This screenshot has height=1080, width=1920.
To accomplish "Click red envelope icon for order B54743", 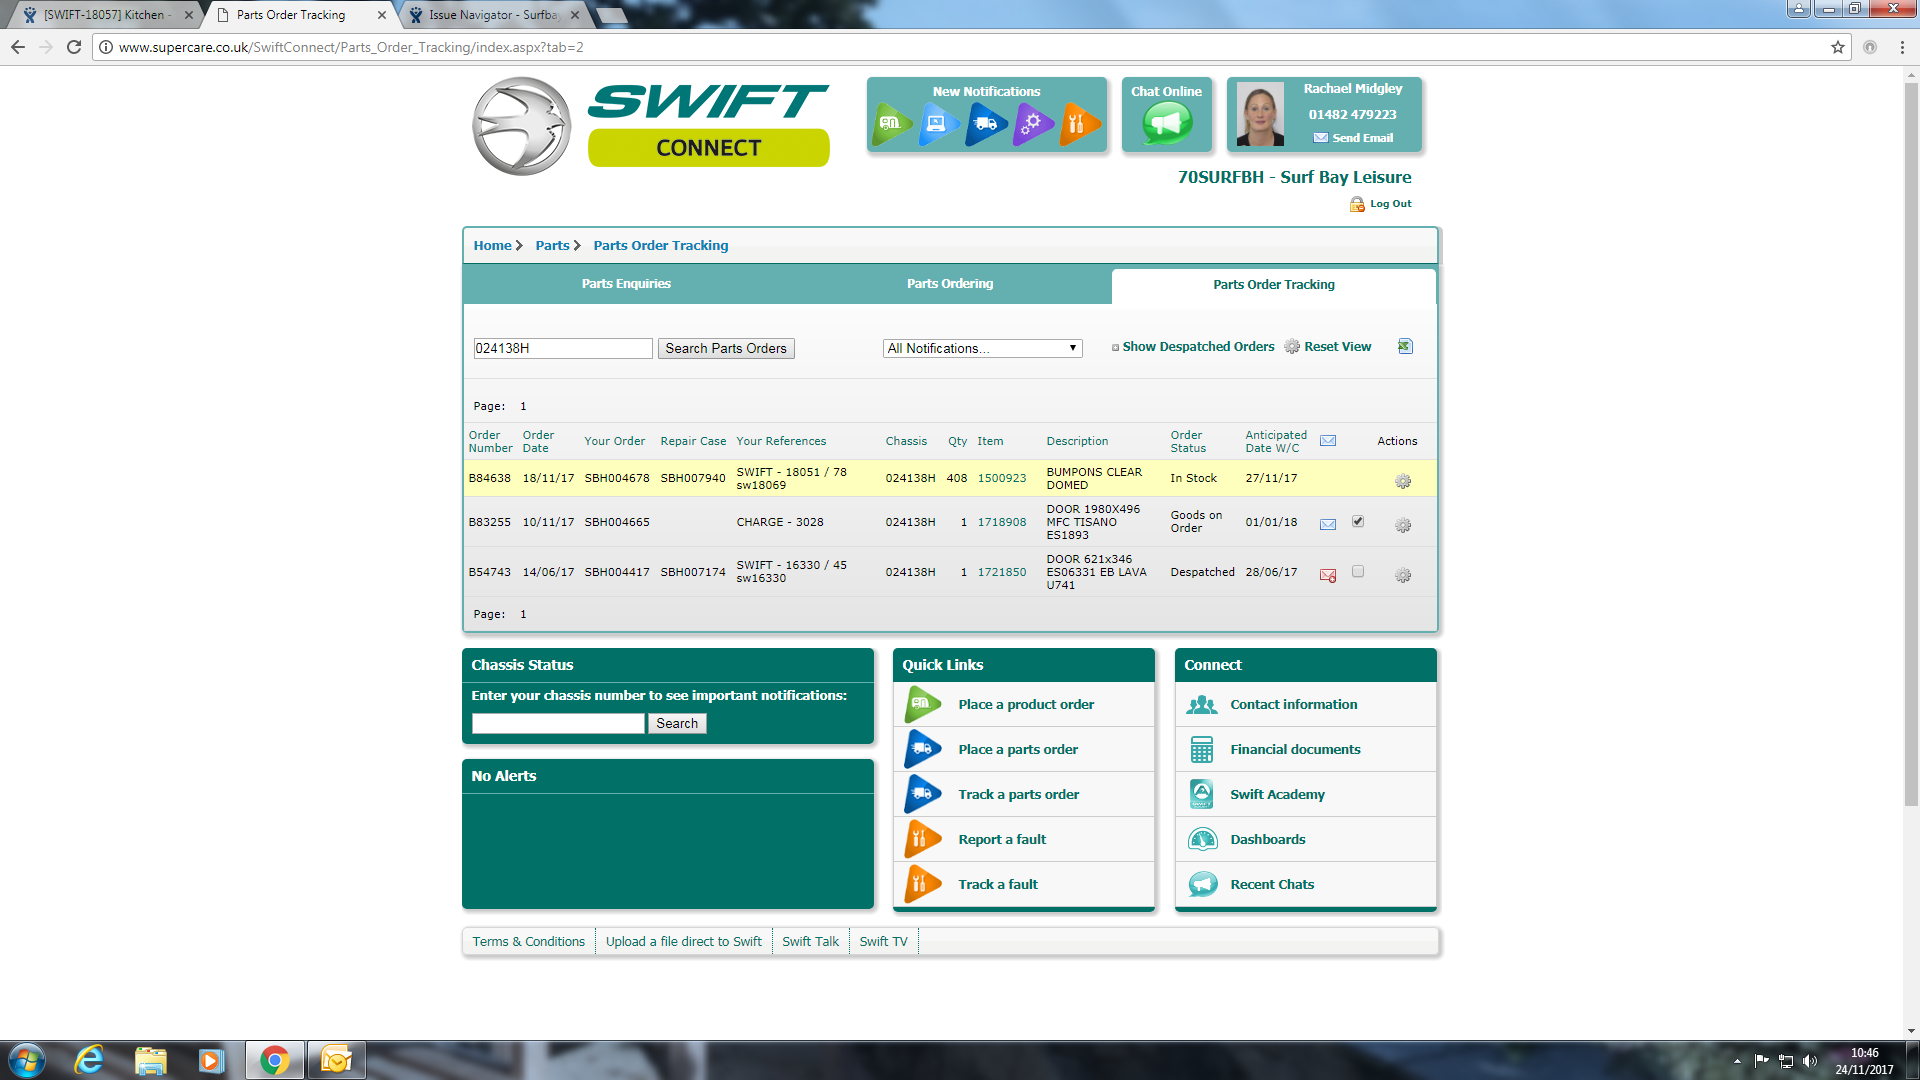I will pos(1328,575).
